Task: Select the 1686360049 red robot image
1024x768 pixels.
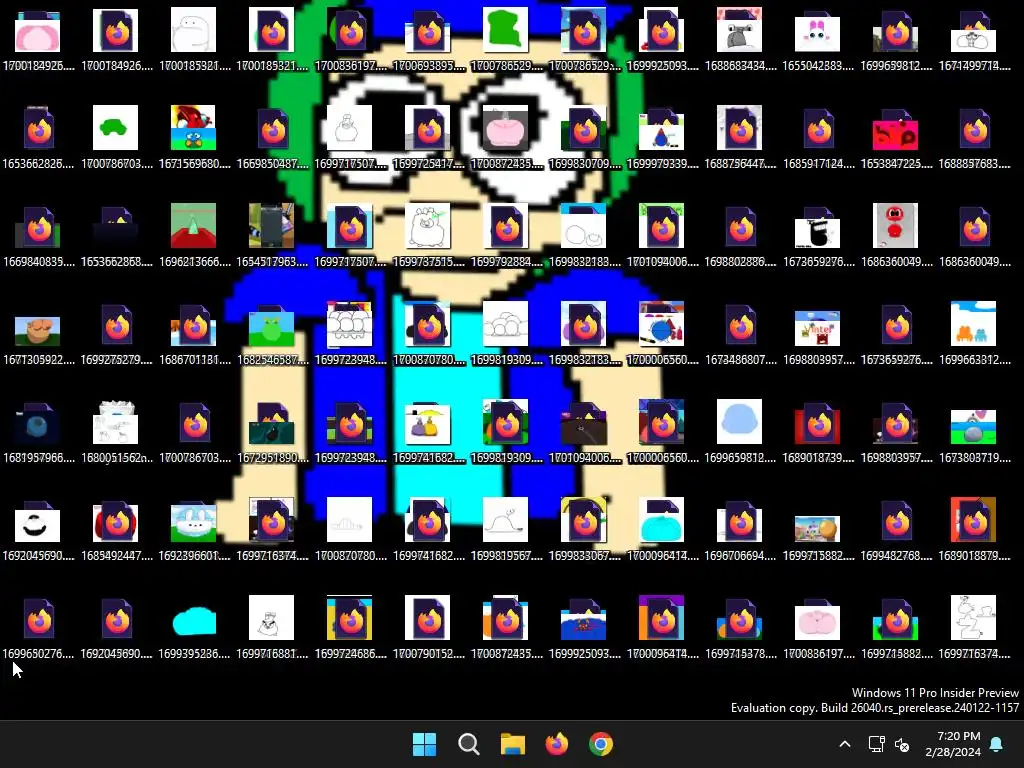Action: tap(895, 226)
